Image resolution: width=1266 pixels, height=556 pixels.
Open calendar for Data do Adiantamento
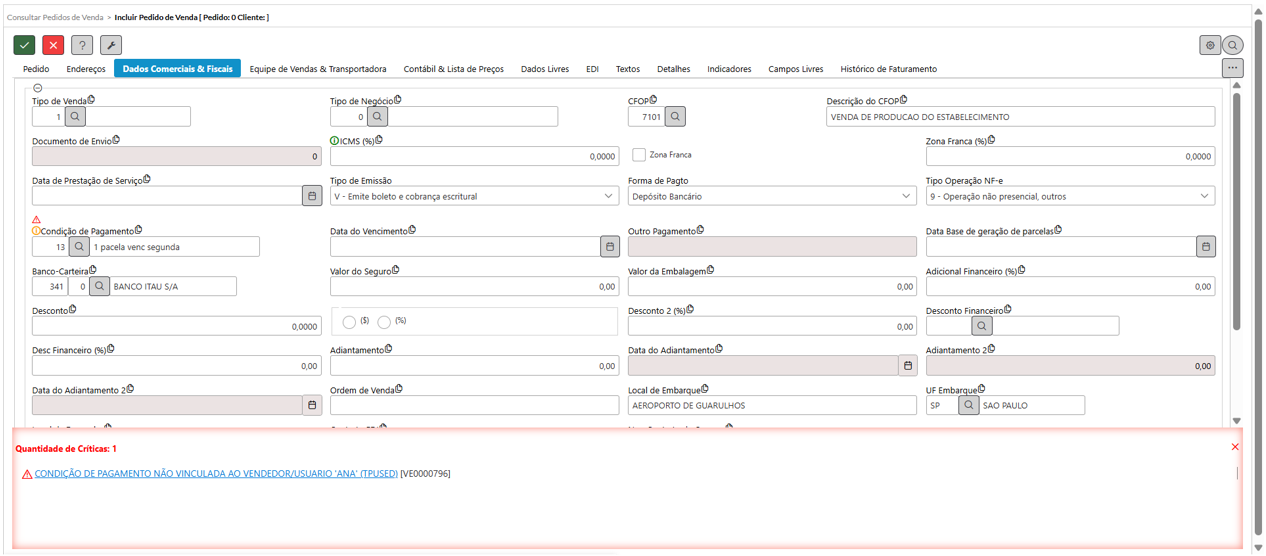[907, 366]
